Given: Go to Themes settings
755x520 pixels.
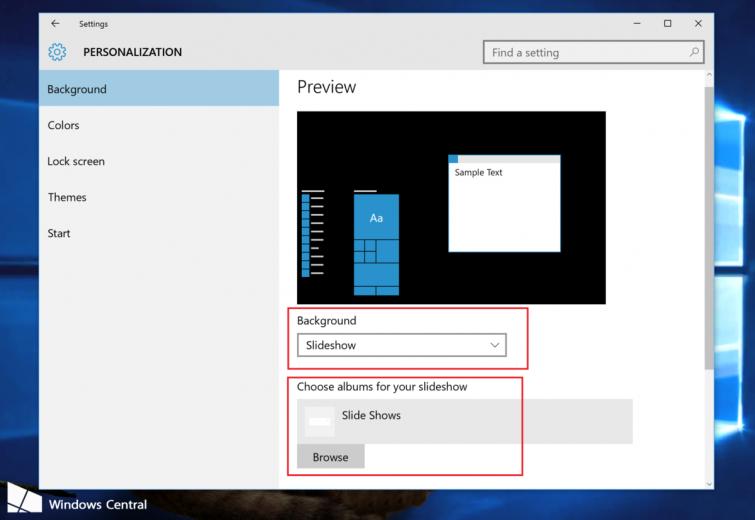Looking at the screenshot, I should click(159, 197).
